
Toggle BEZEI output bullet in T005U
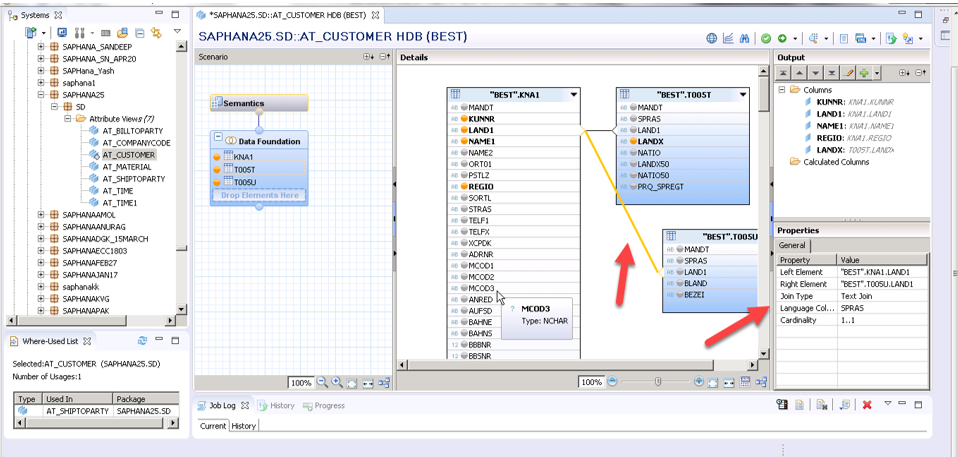point(681,294)
